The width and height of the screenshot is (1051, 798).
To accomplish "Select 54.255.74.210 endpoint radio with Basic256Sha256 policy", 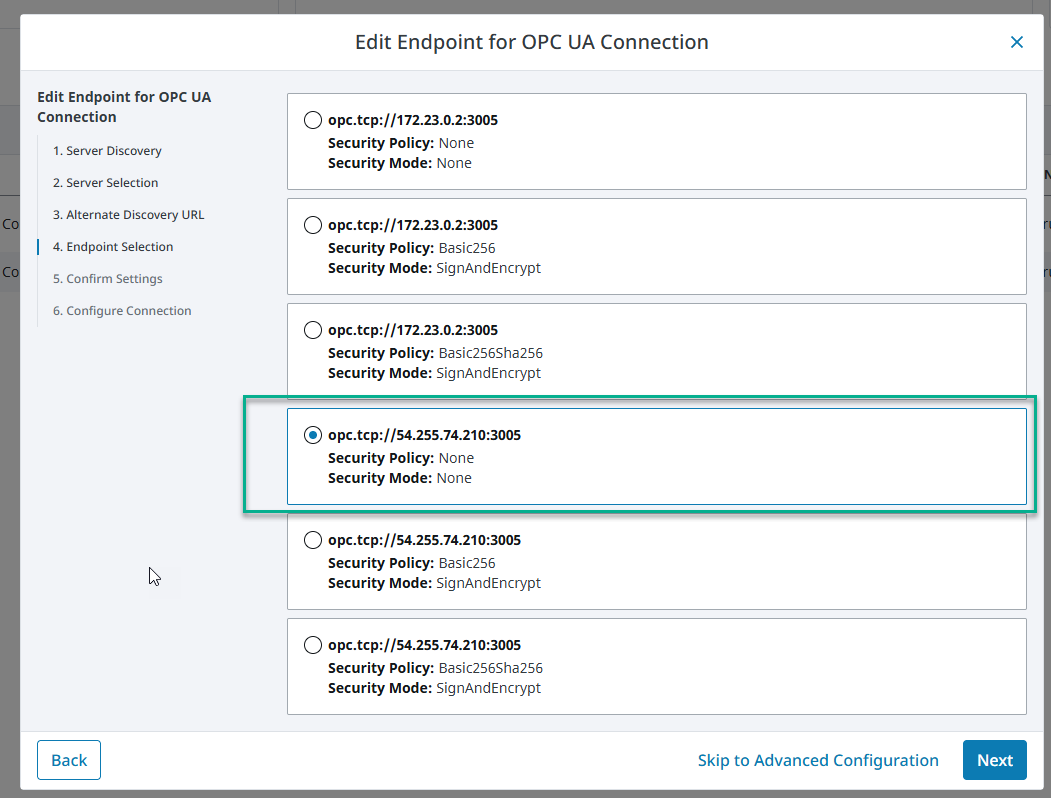I will pyautogui.click(x=313, y=646).
